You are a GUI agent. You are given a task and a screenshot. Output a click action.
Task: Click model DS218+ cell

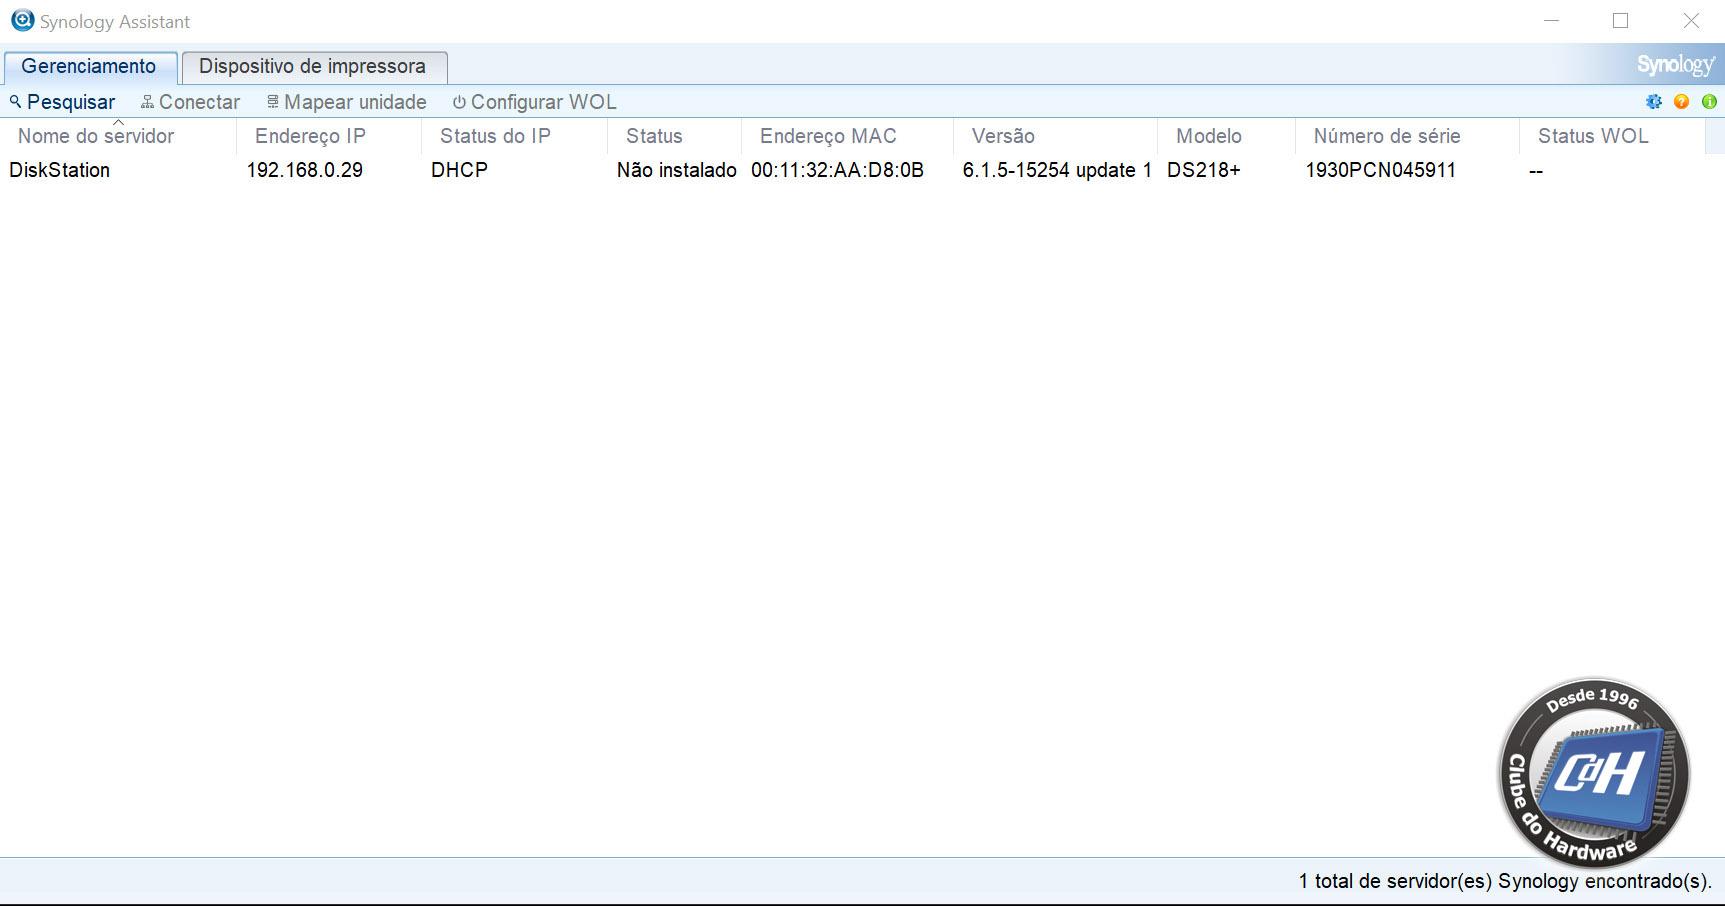(x=1203, y=170)
